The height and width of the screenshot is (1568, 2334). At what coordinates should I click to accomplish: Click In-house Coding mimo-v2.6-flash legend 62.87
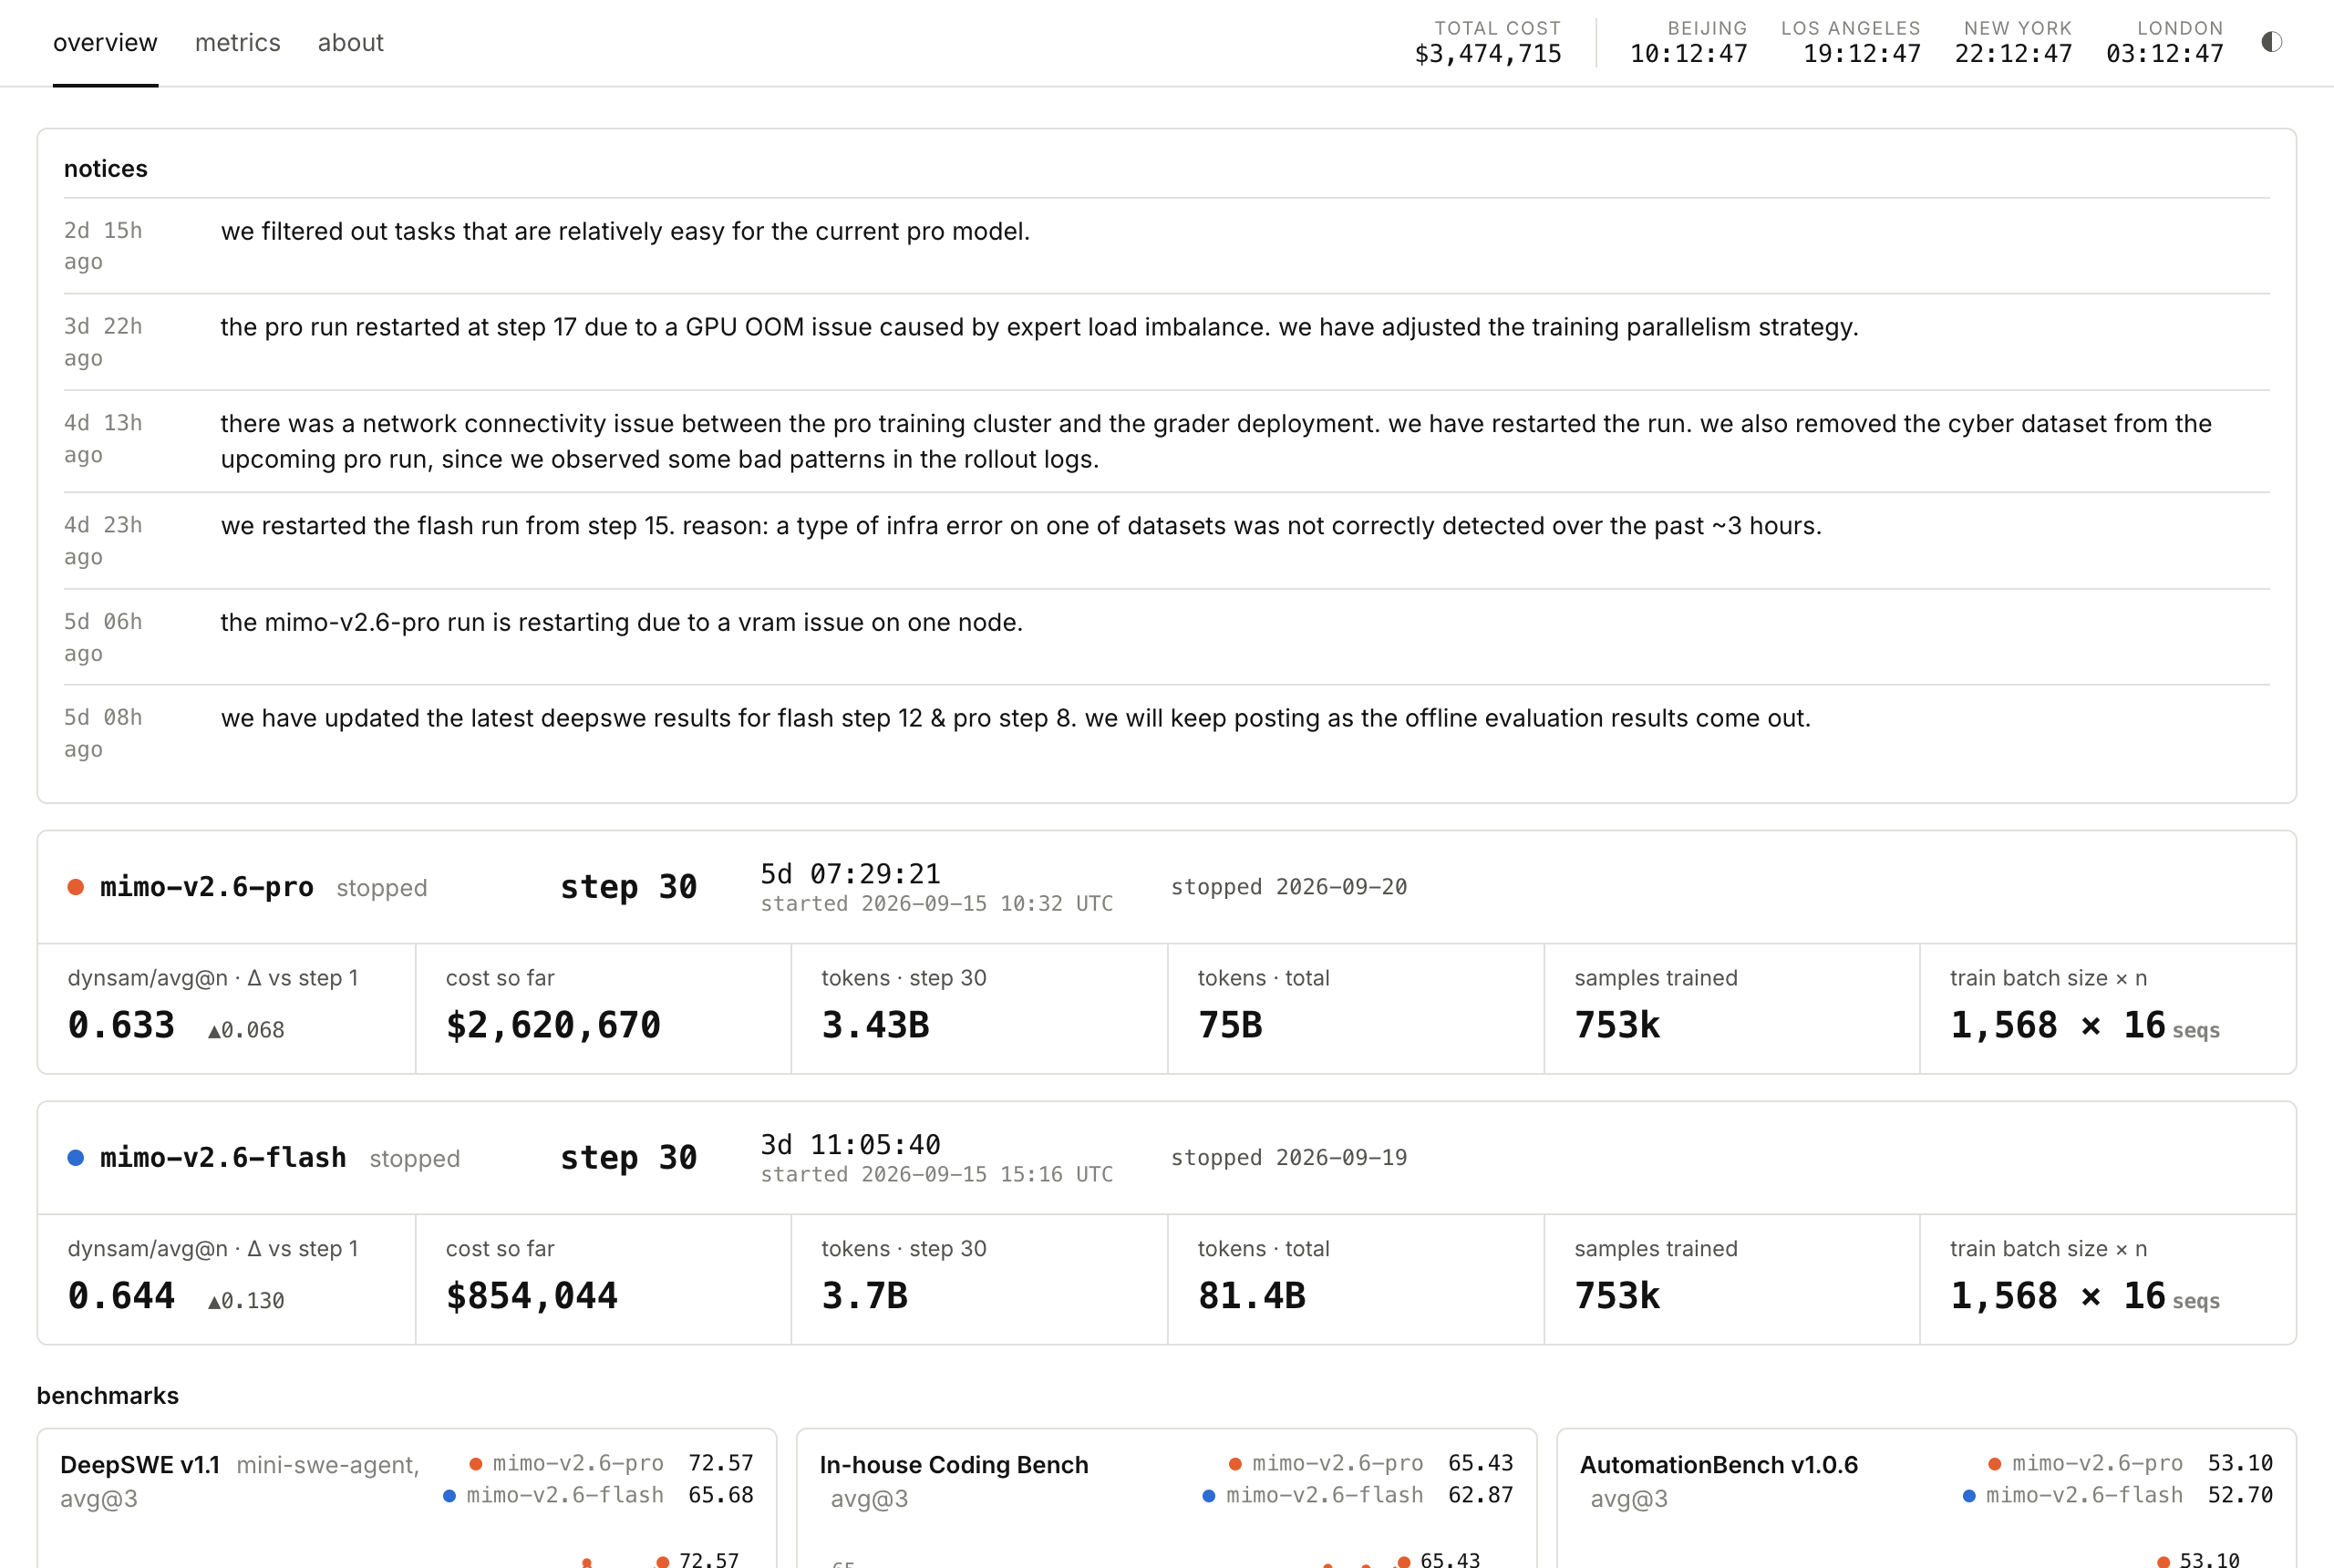pyautogui.click(x=1357, y=1496)
